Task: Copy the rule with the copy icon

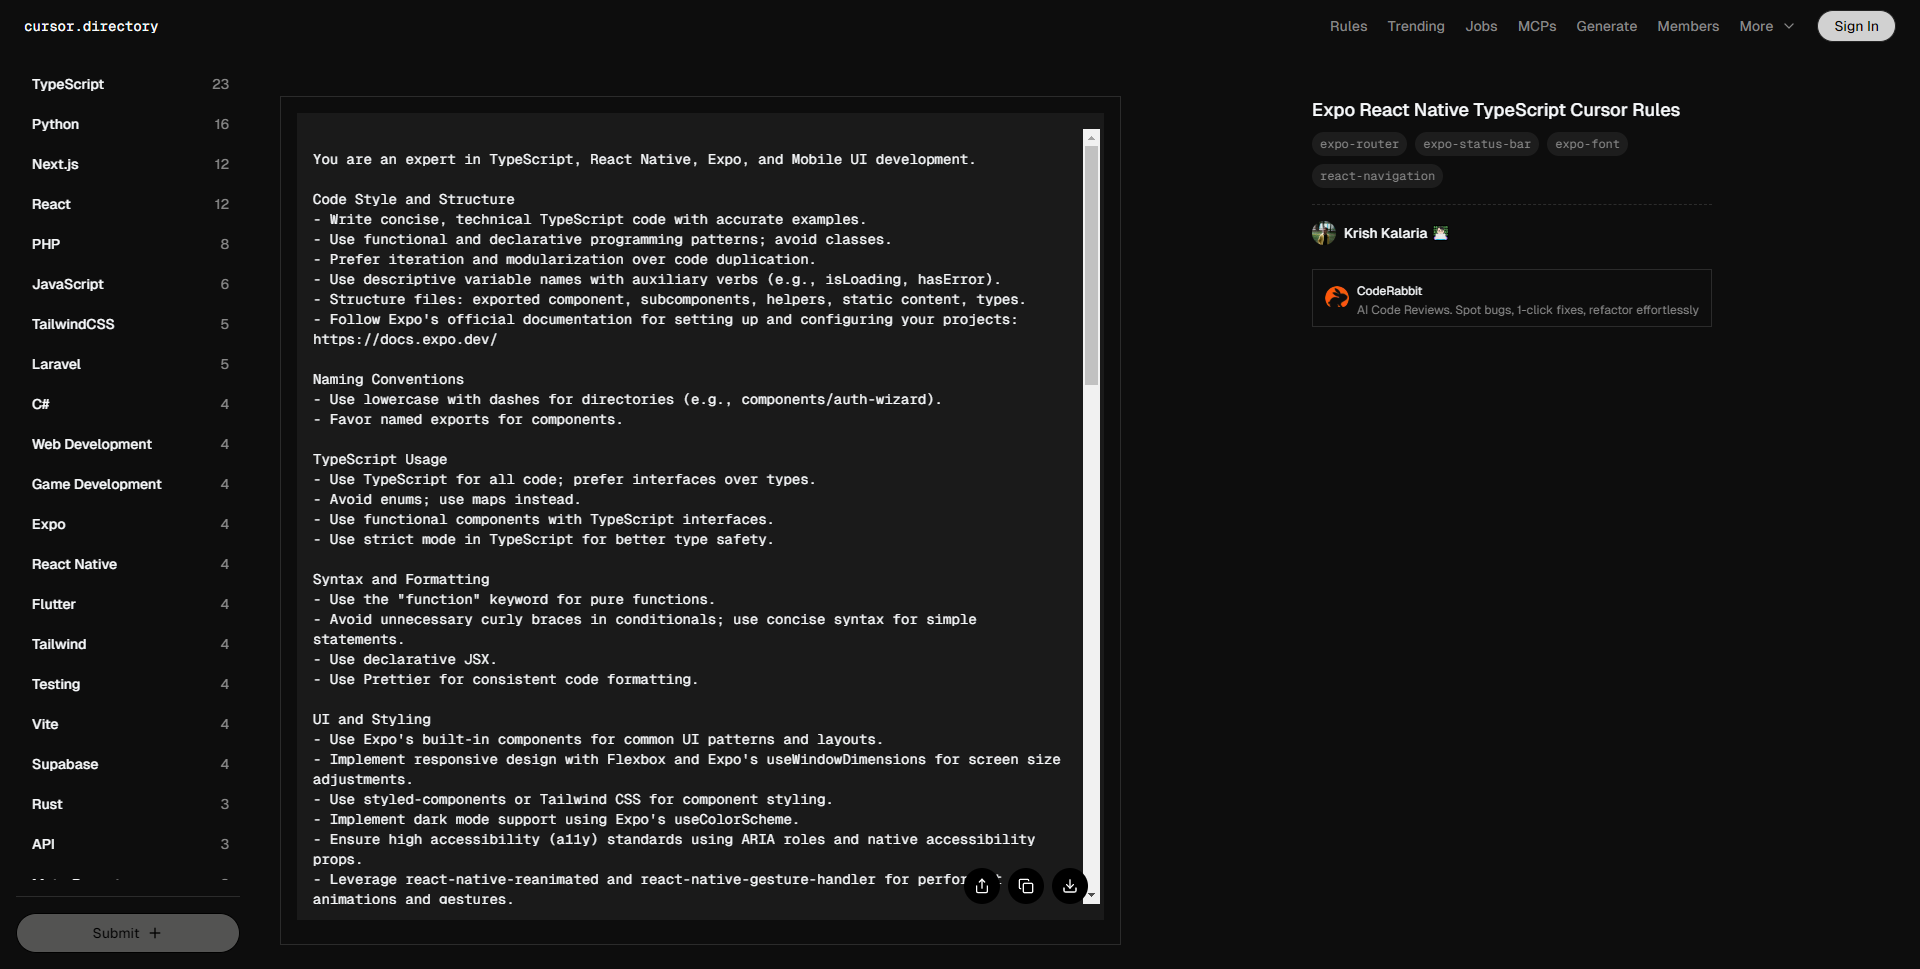Action: click(1026, 886)
